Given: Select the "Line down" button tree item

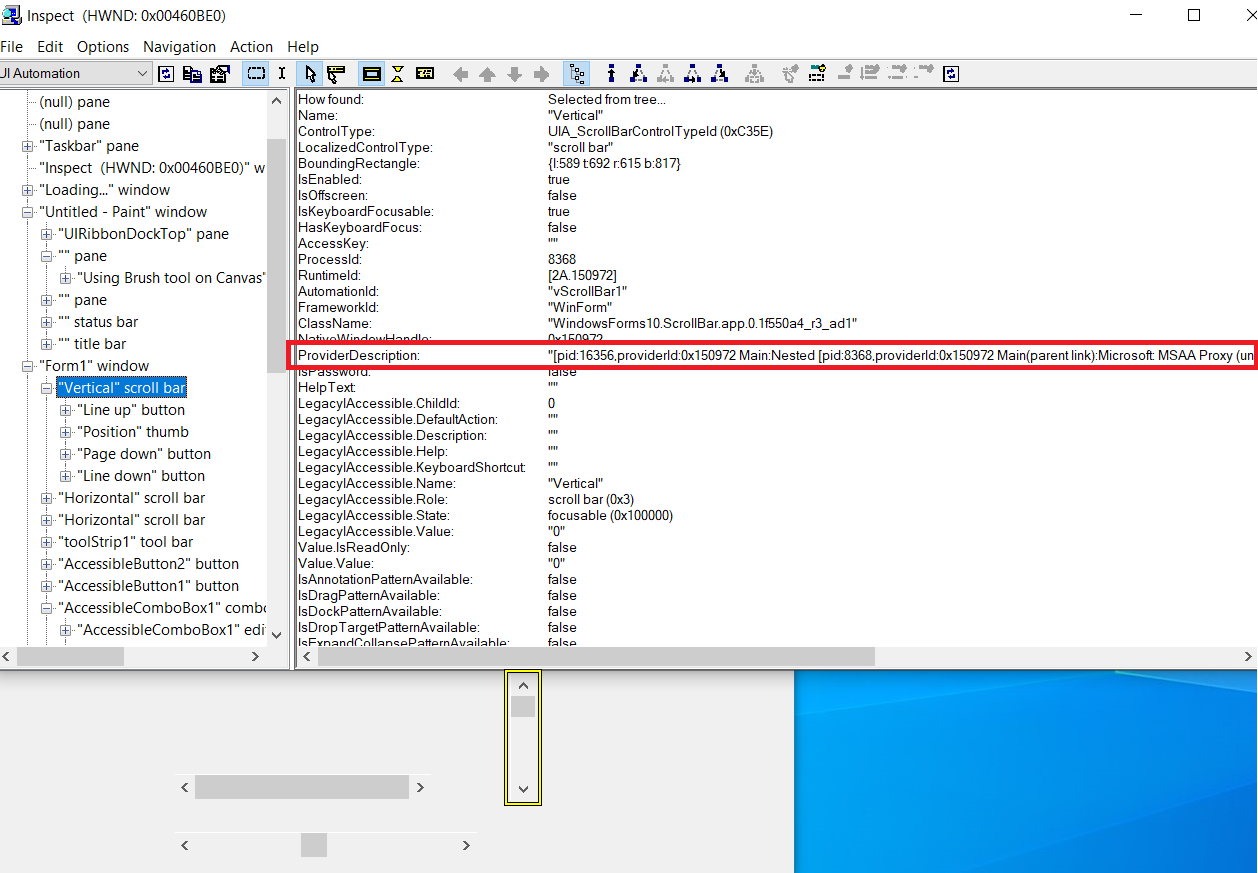Looking at the screenshot, I should [x=141, y=476].
